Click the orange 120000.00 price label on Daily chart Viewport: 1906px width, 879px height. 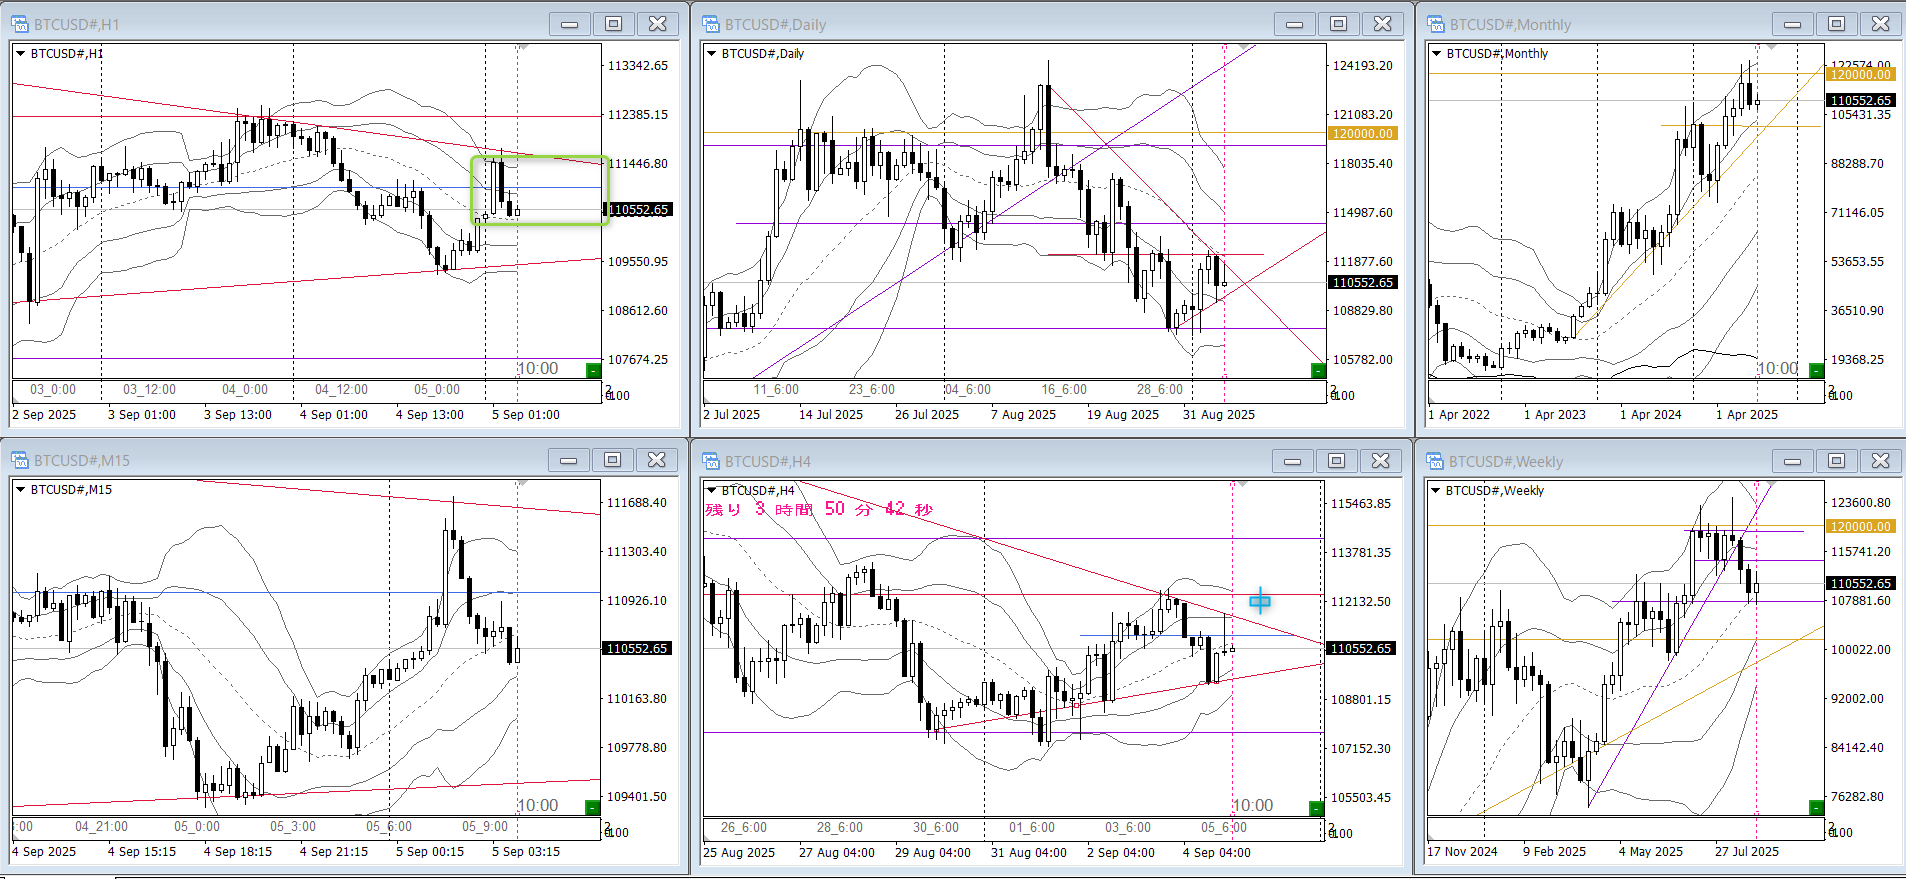click(x=1362, y=133)
